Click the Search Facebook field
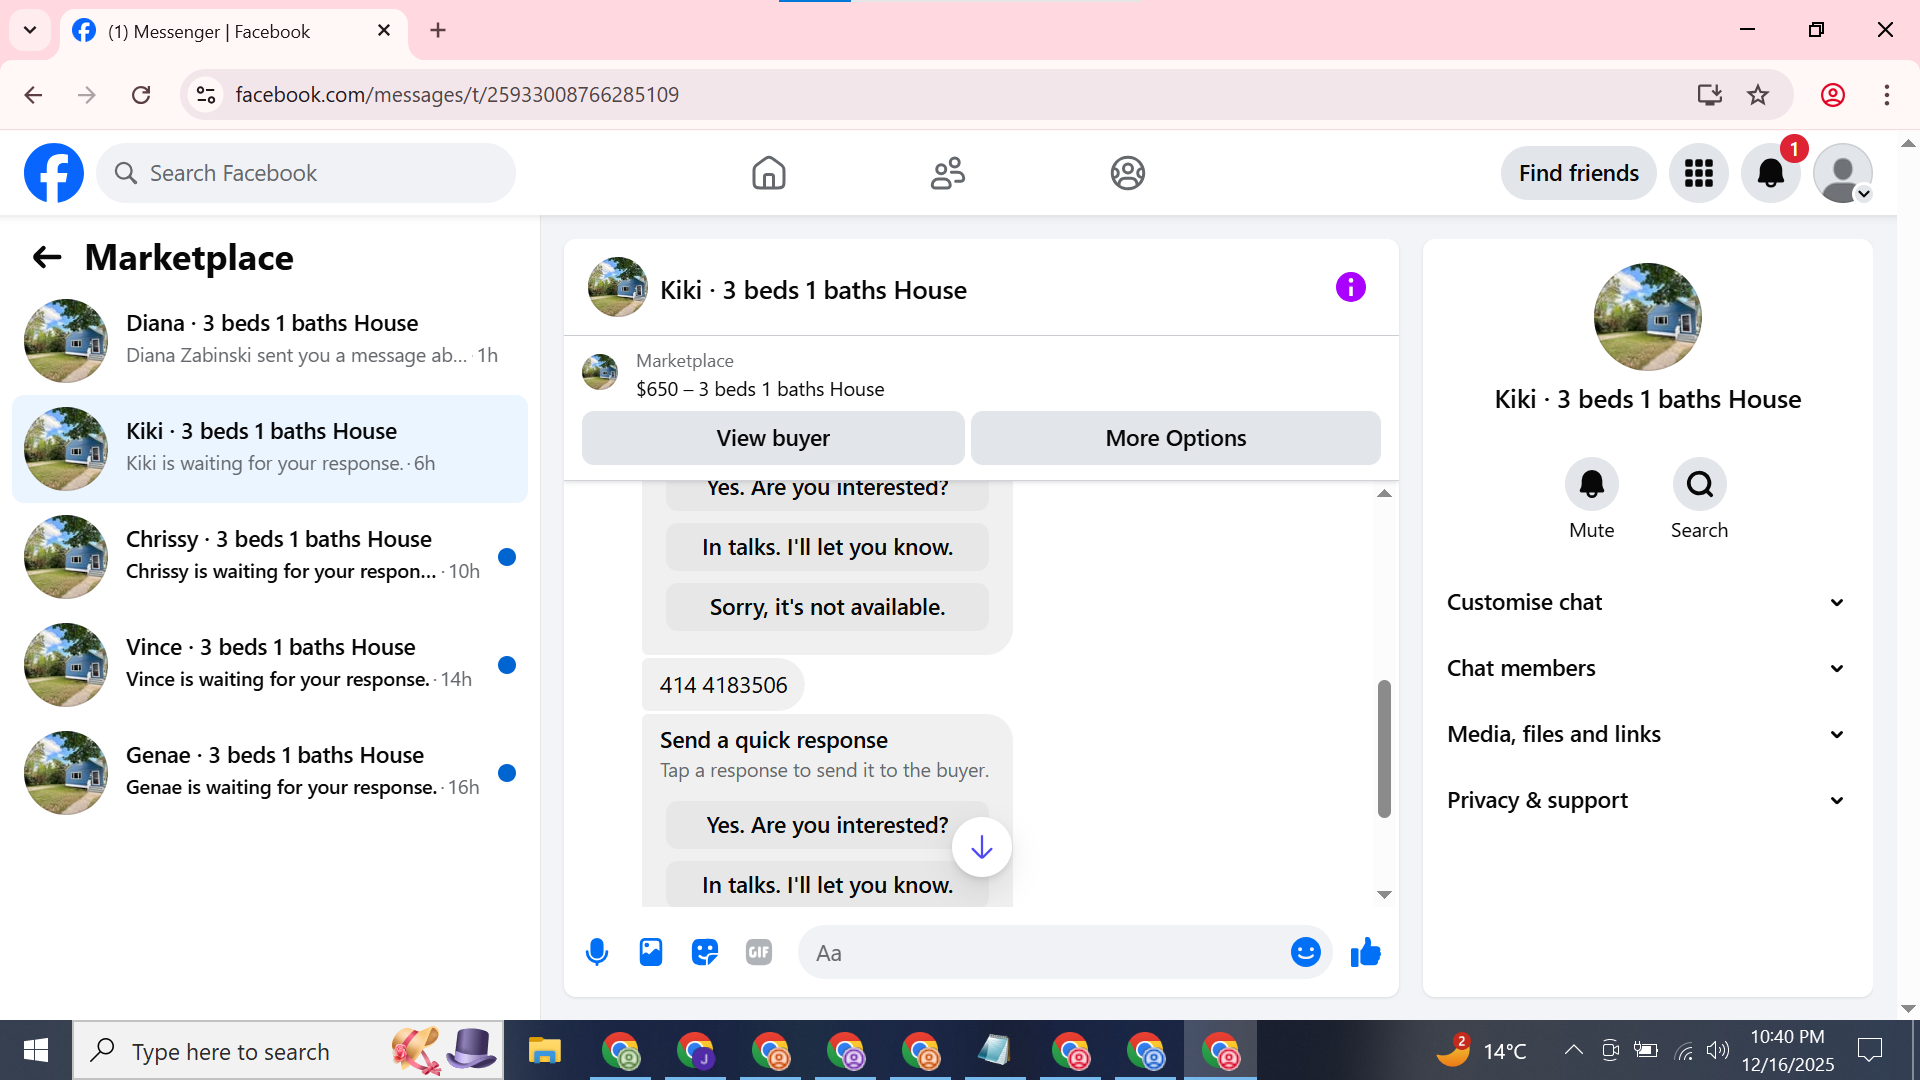This screenshot has height=1080, width=1920. click(306, 173)
